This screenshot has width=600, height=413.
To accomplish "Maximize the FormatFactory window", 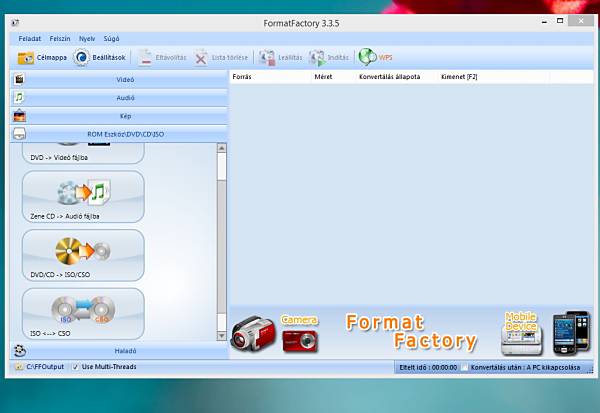I will (560, 21).
